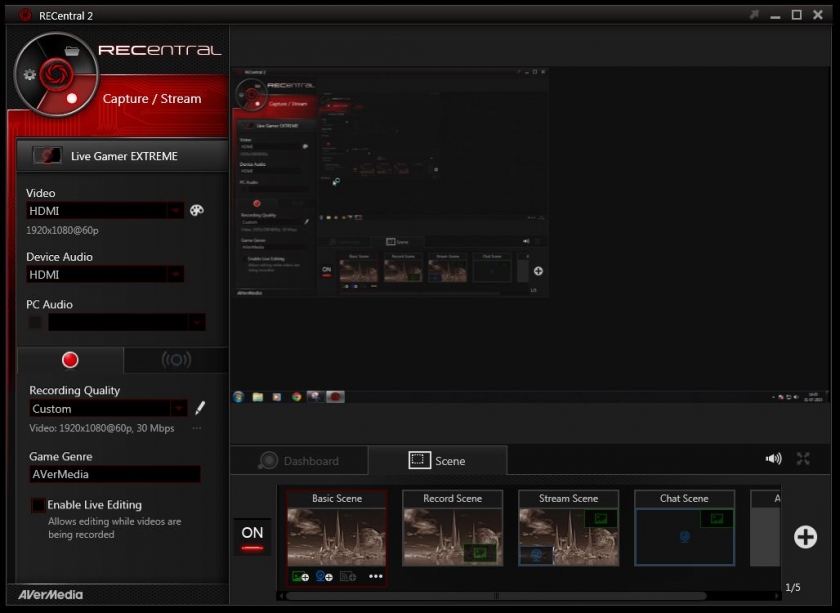Open the file folder on the RECentral dial

pyautogui.click(x=72, y=51)
